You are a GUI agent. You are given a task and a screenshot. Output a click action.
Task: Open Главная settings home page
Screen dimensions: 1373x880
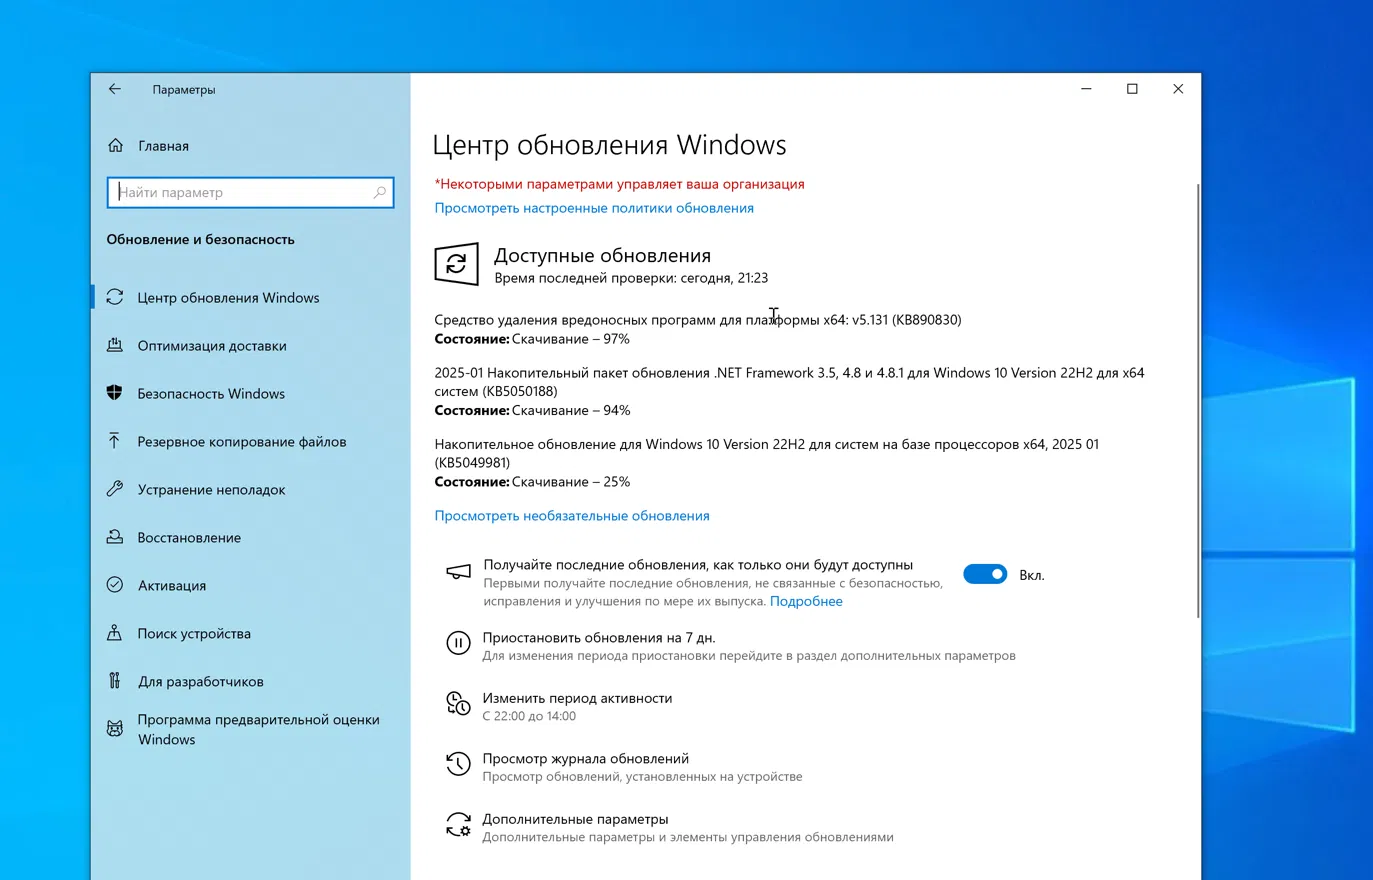(163, 146)
